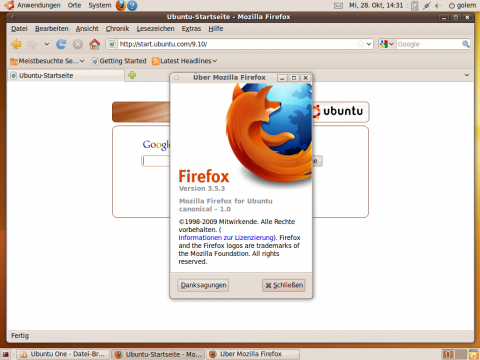Screen dimensions: 480x360
Task: Open the address bar history dropdown
Action: 369,44
